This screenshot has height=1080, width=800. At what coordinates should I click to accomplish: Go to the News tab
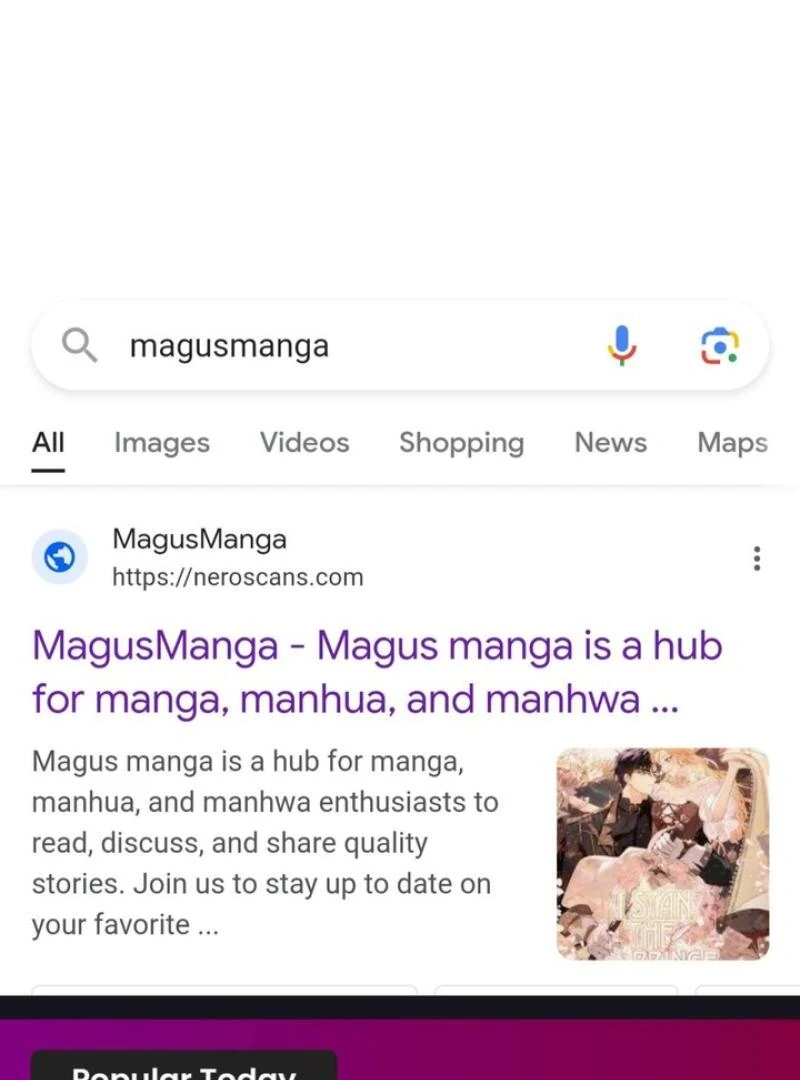(611, 443)
